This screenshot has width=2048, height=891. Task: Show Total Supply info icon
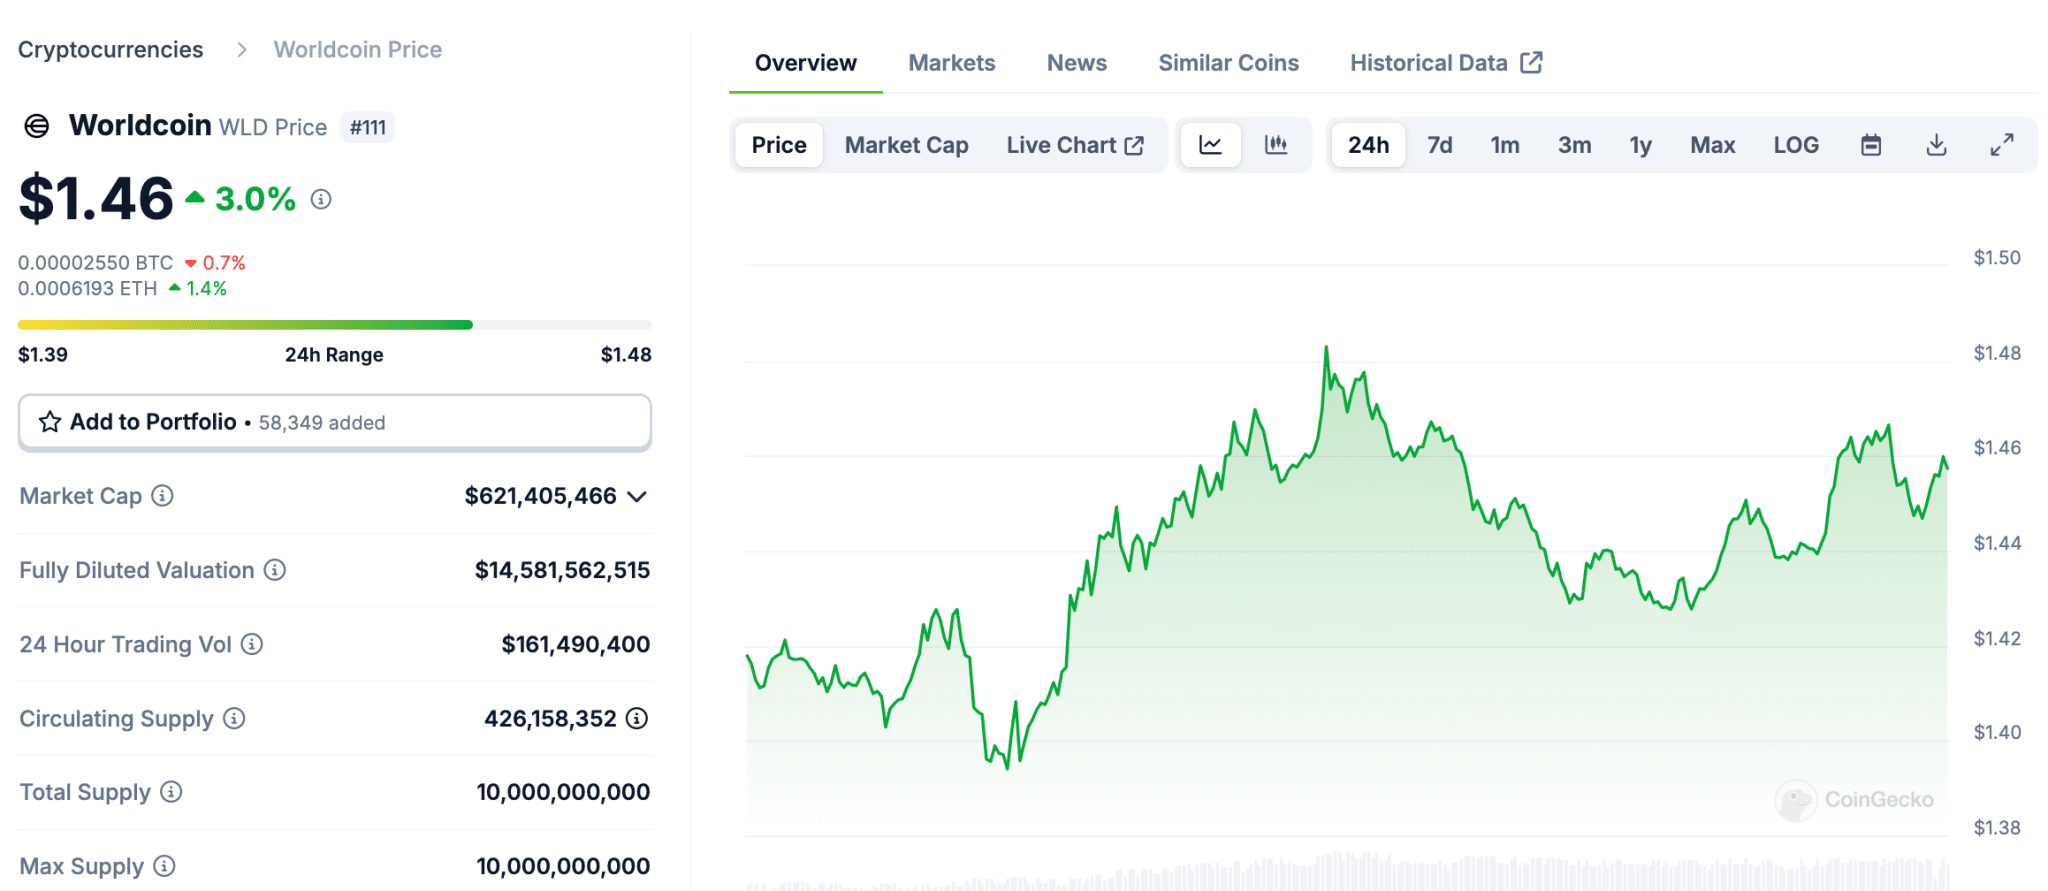pyautogui.click(x=171, y=792)
